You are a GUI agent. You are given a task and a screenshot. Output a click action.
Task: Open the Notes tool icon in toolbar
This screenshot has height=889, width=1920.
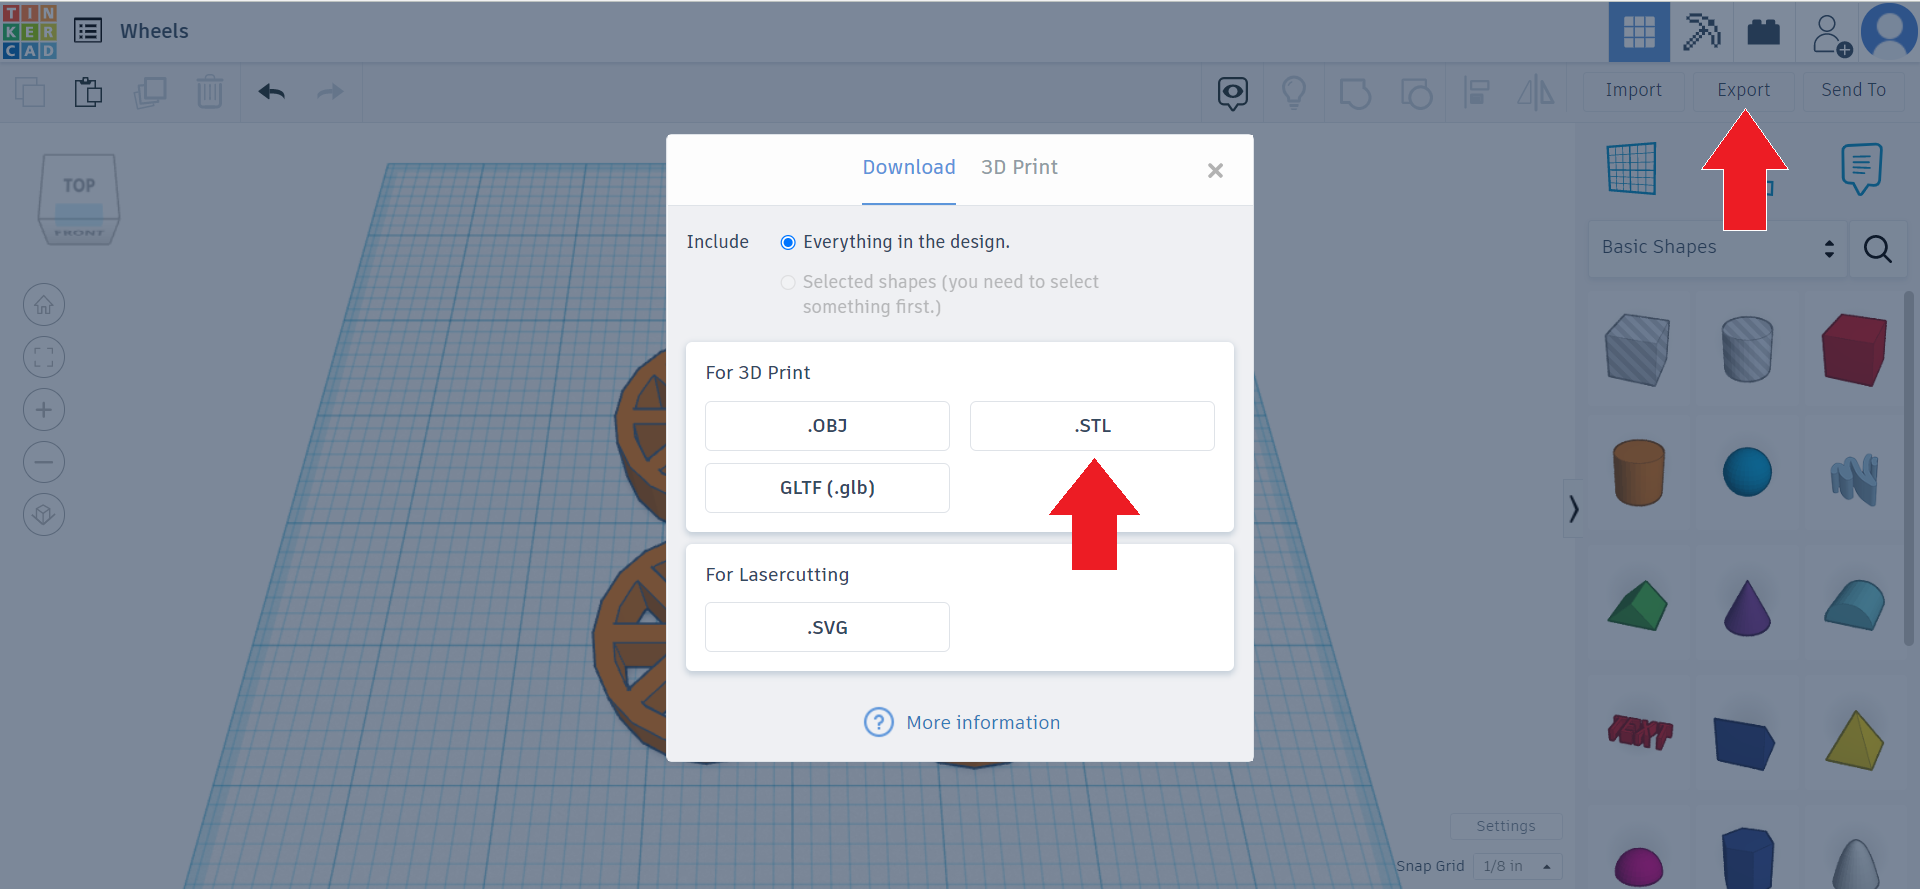(x=1233, y=93)
